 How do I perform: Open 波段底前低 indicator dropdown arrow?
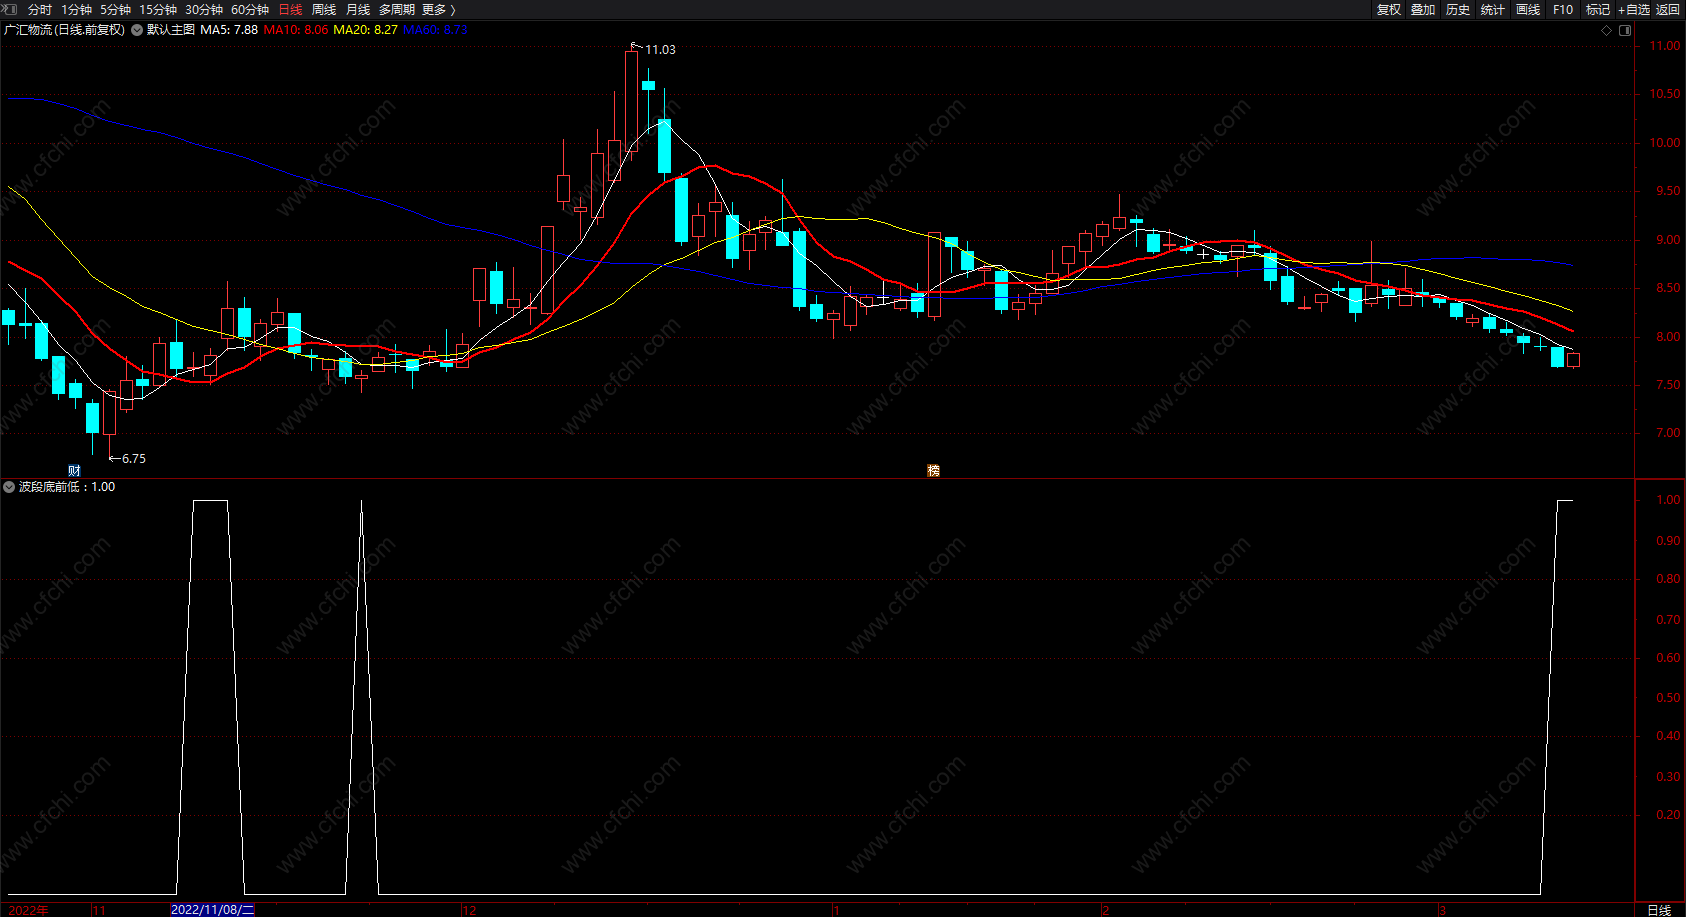pos(9,487)
